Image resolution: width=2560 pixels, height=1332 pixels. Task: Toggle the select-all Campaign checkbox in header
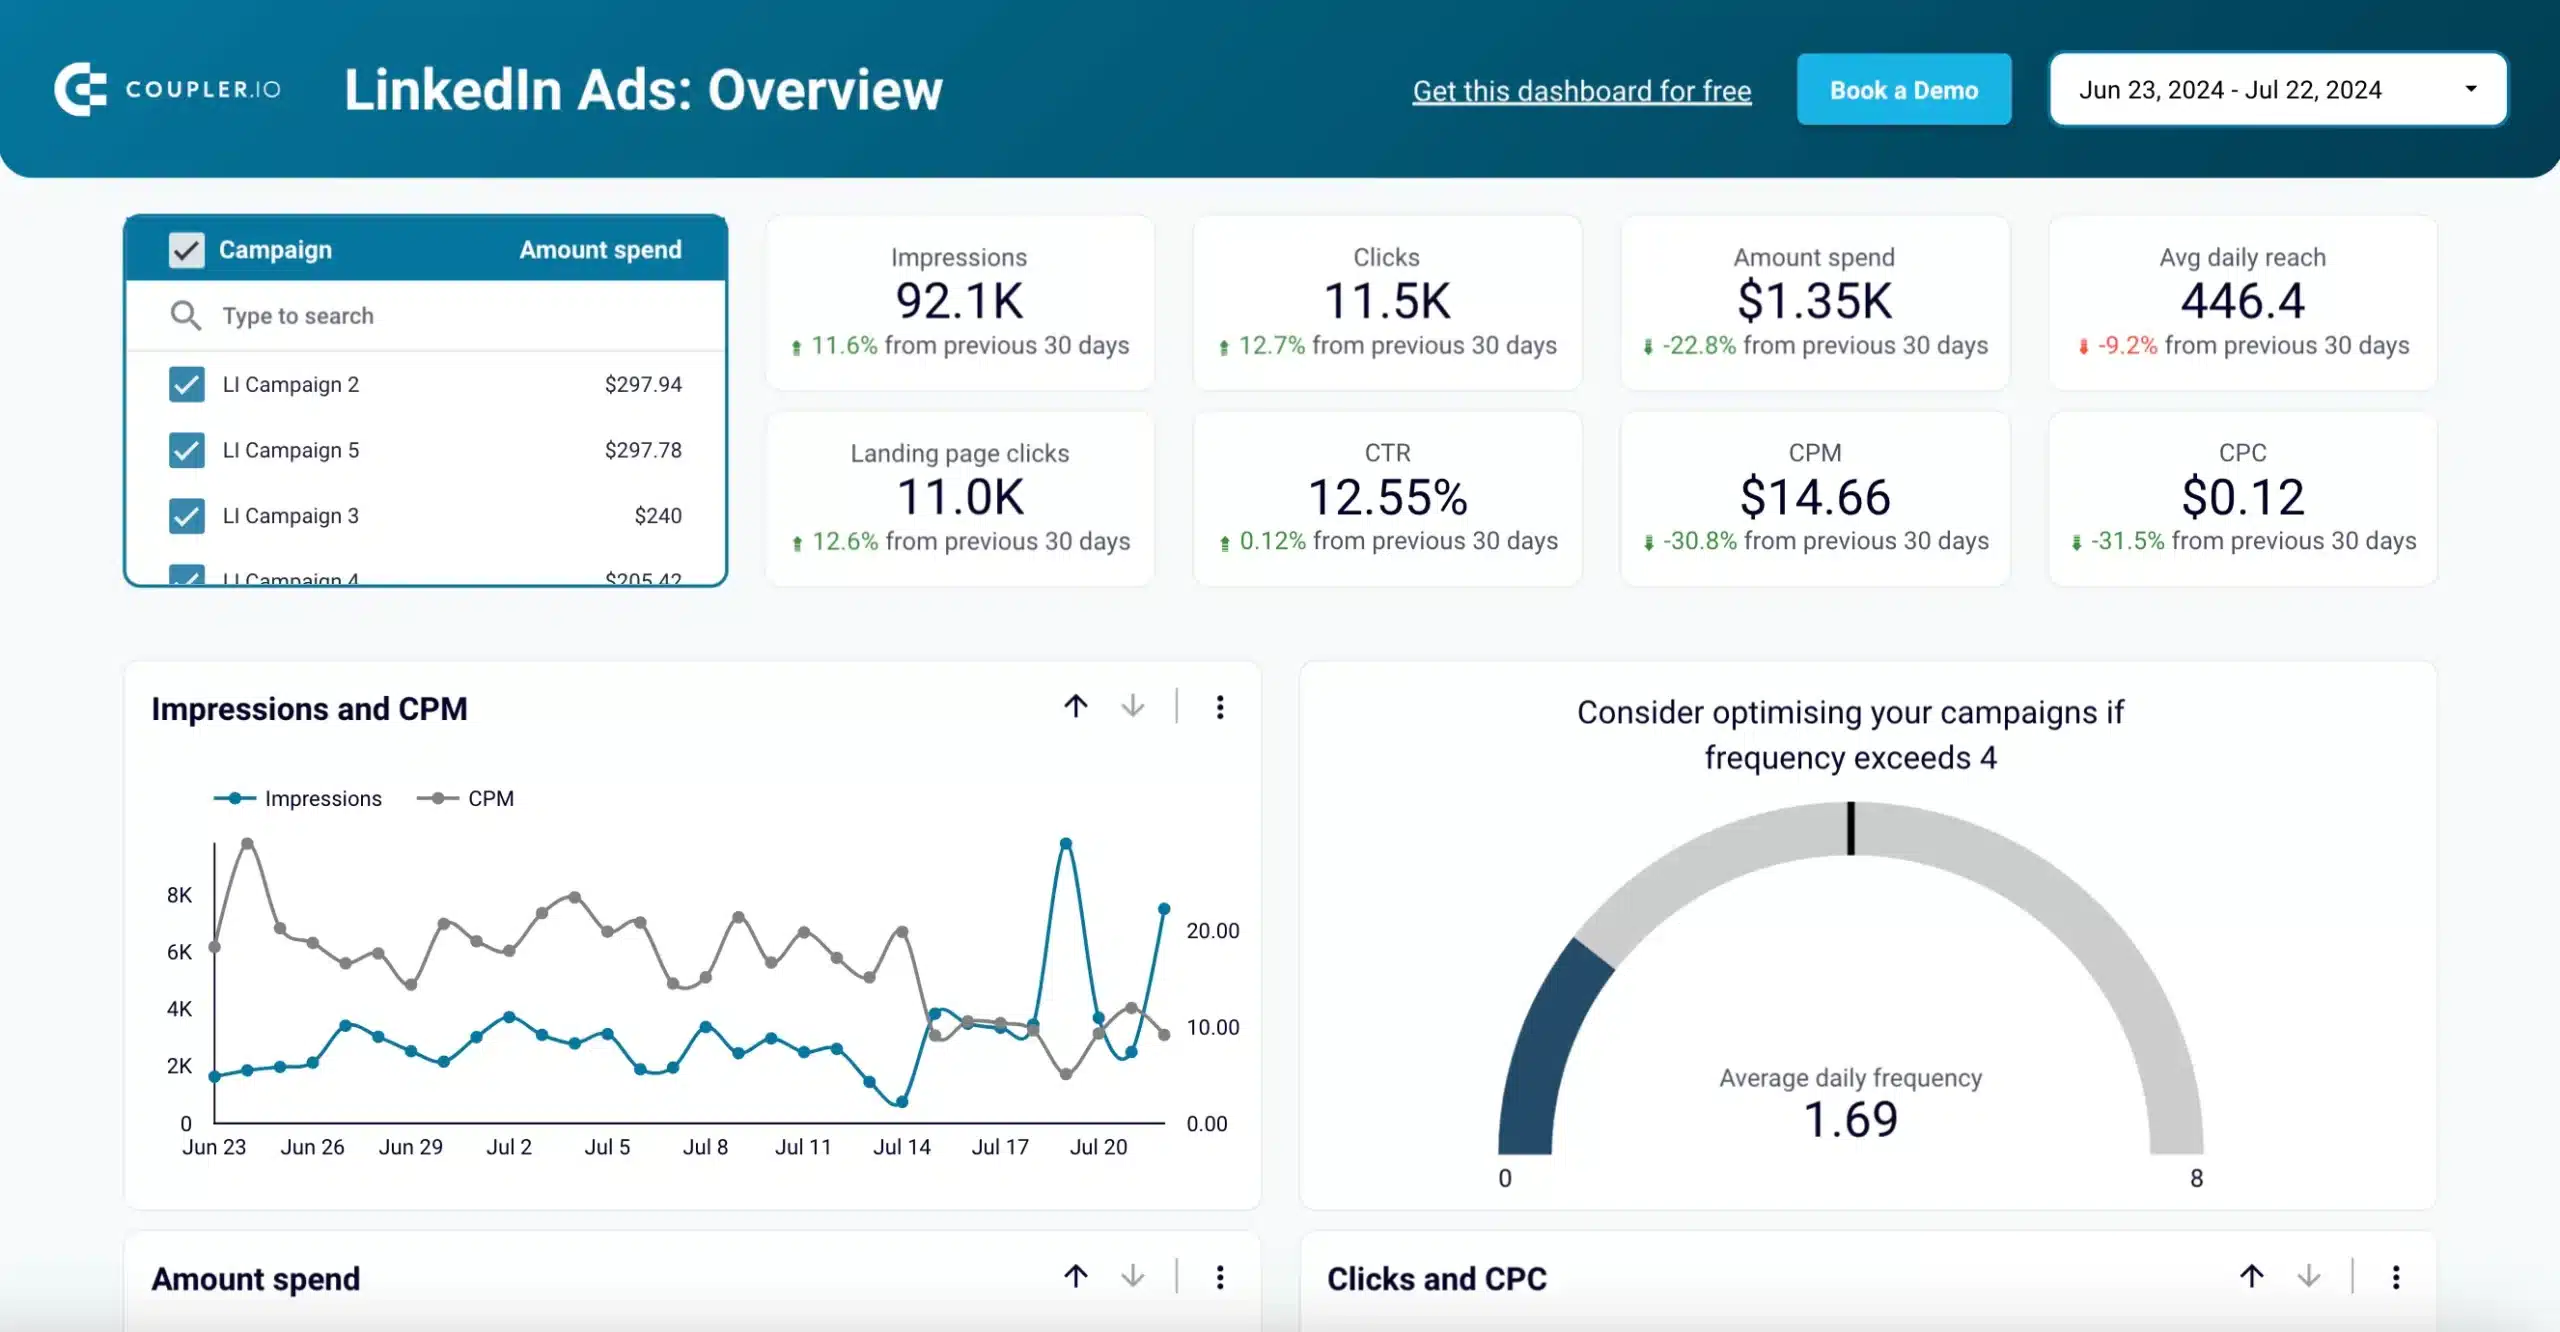186,249
